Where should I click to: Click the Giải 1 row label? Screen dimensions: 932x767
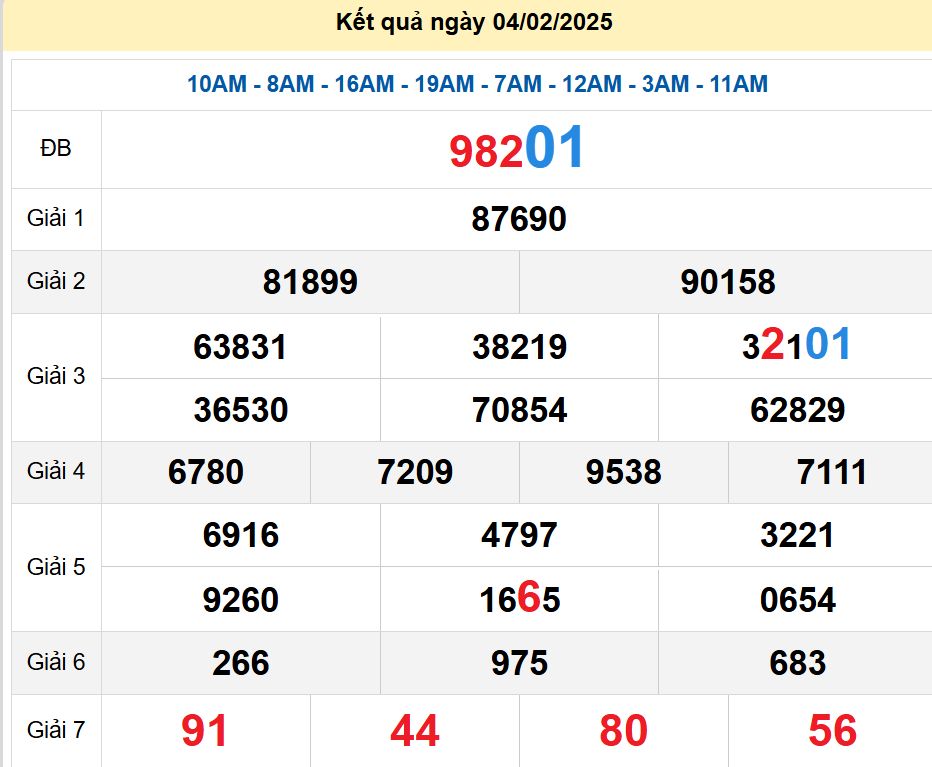[56, 220]
